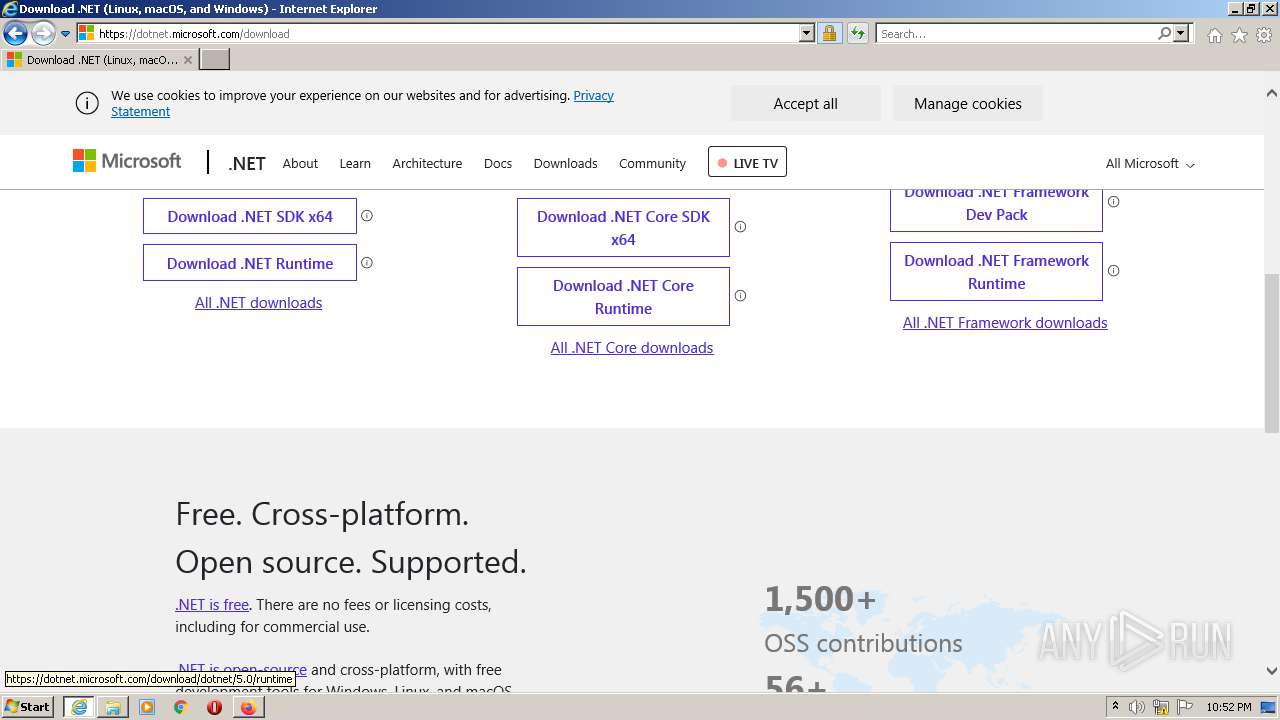The width and height of the screenshot is (1280, 720).
Task: Click the browser Back arrow button
Action: tap(15, 34)
